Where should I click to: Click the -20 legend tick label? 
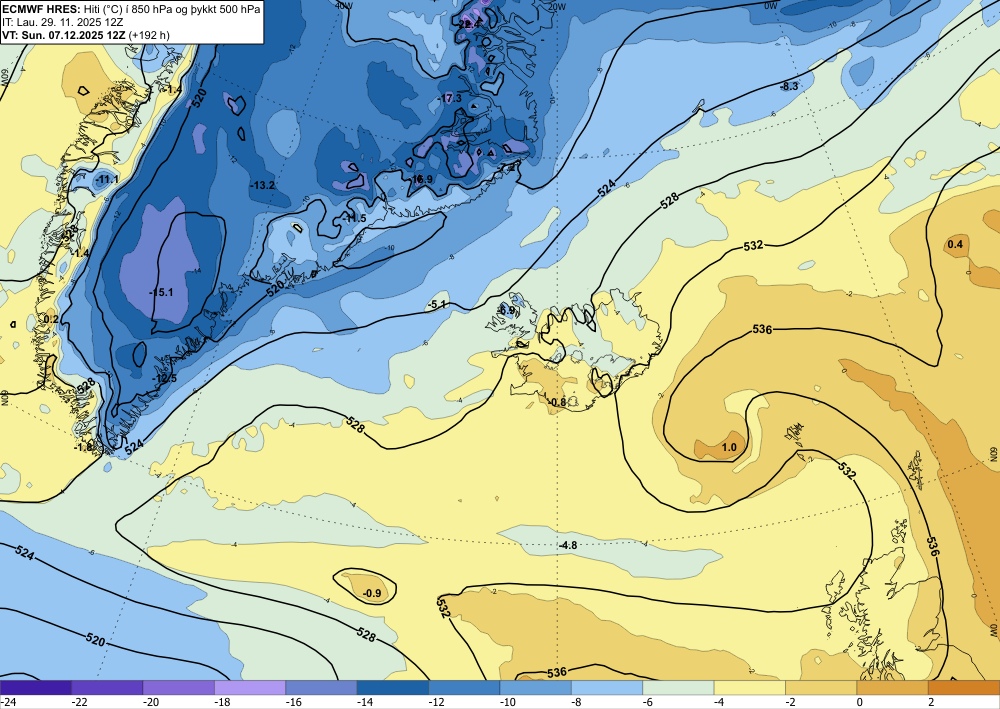tap(150, 702)
